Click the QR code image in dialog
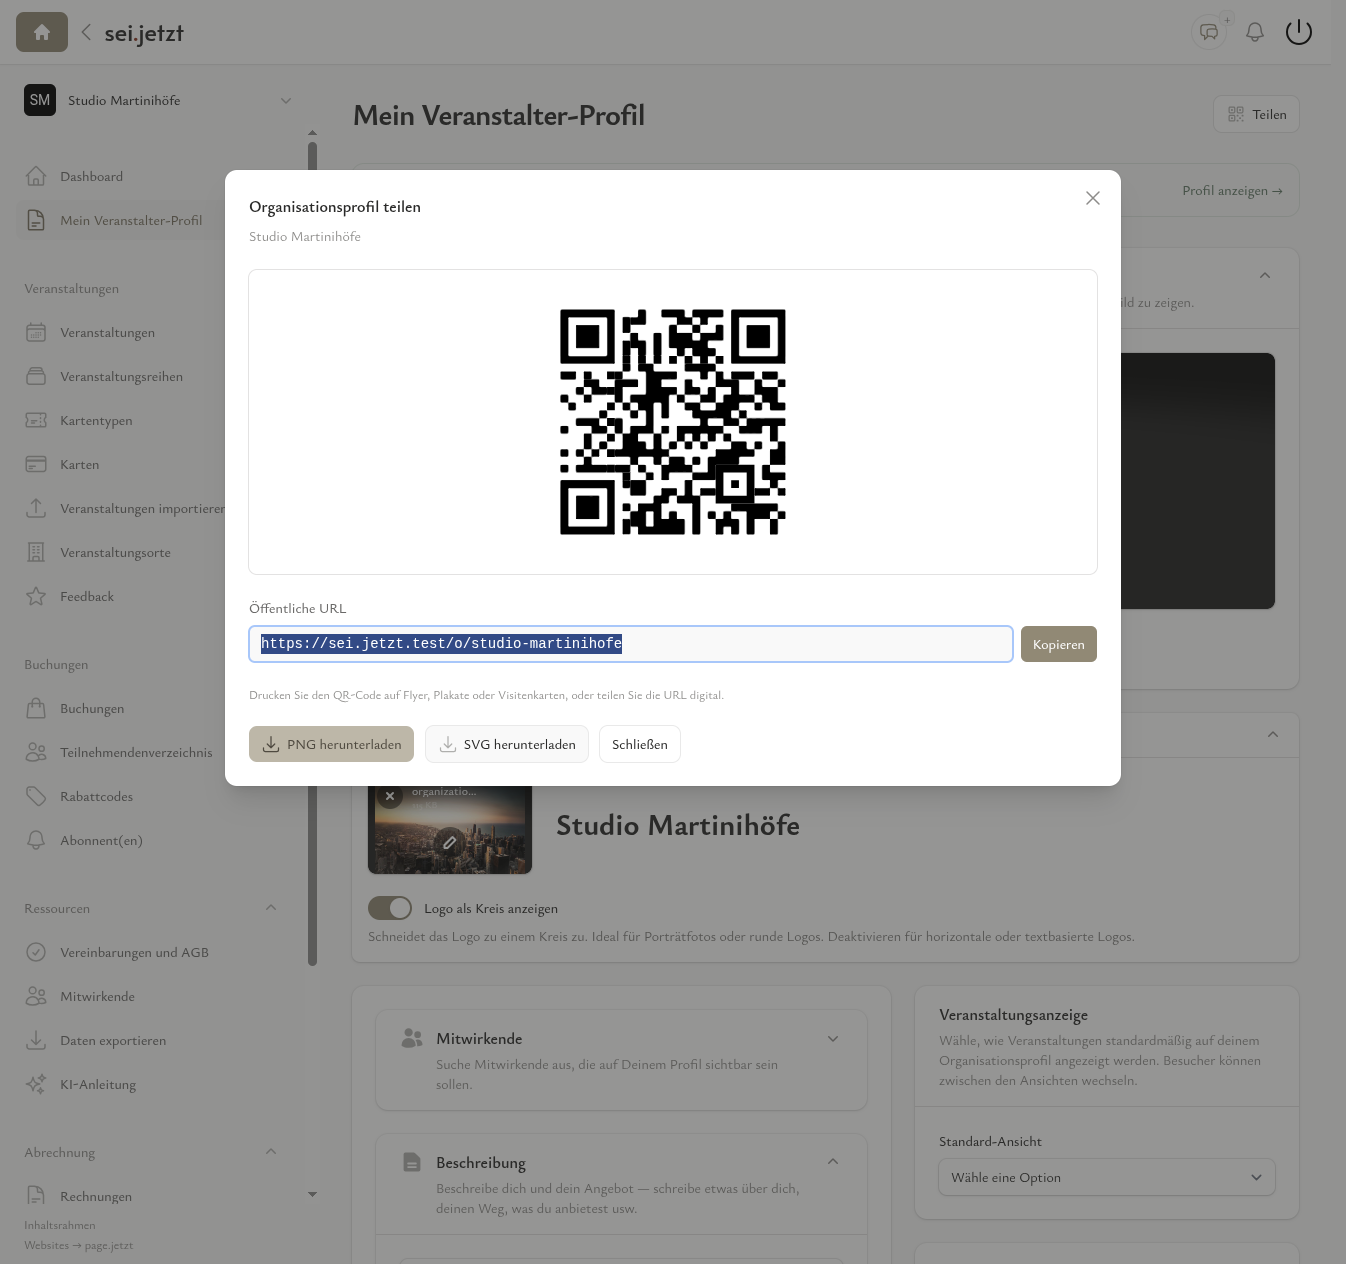This screenshot has width=1346, height=1264. click(672, 421)
